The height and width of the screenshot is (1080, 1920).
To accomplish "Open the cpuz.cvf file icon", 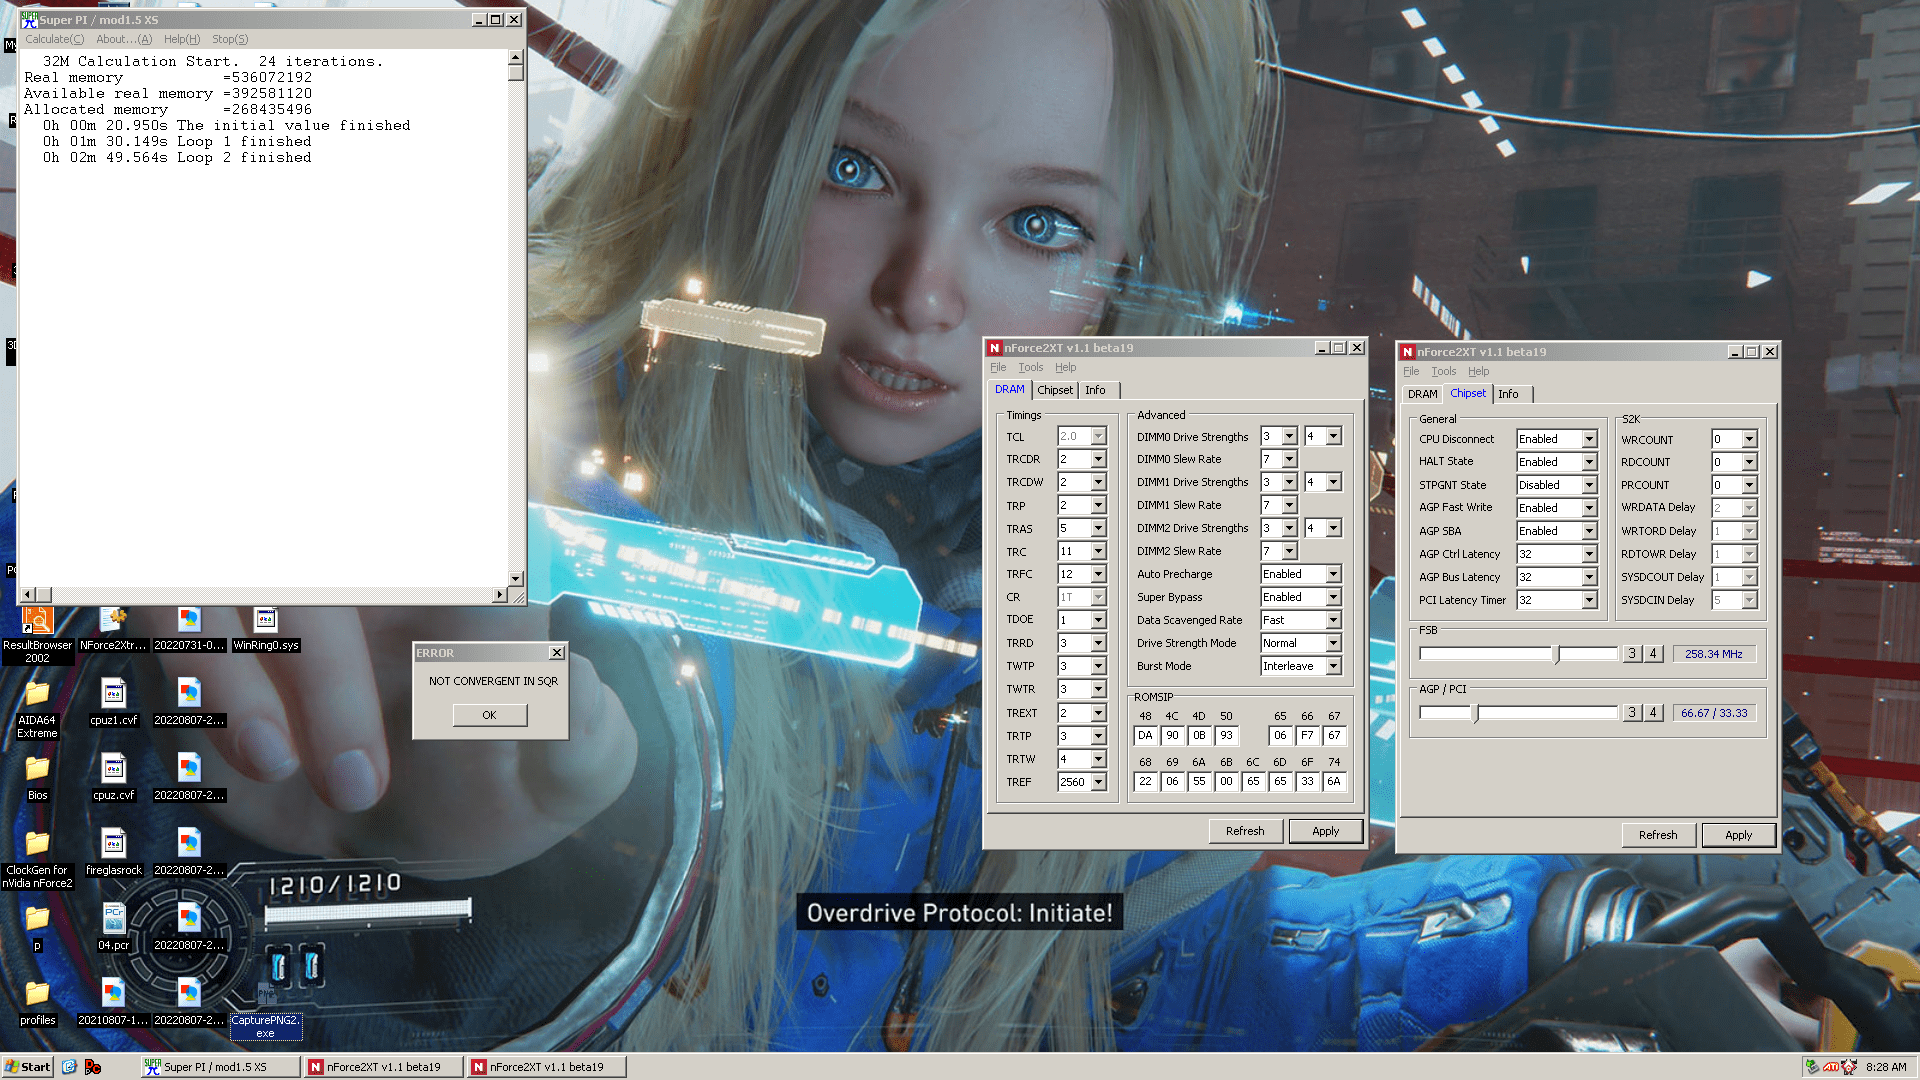I will (113, 778).
